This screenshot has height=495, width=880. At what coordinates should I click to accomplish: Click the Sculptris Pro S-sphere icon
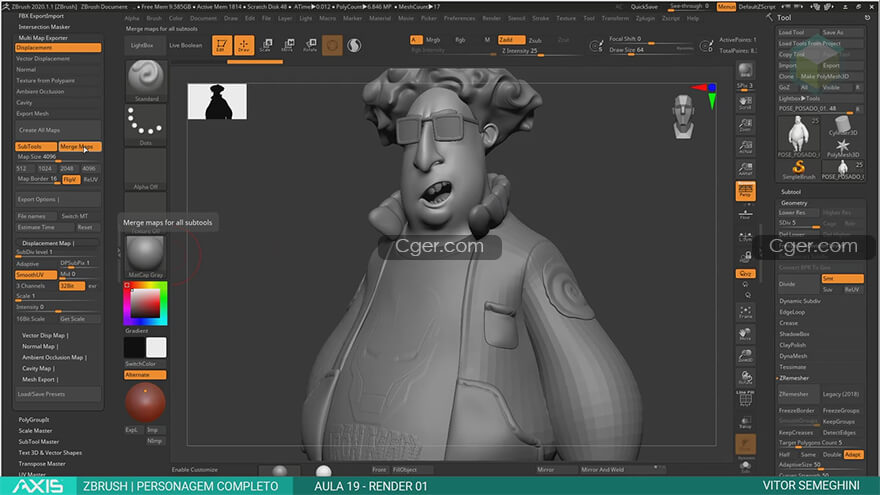tap(354, 45)
